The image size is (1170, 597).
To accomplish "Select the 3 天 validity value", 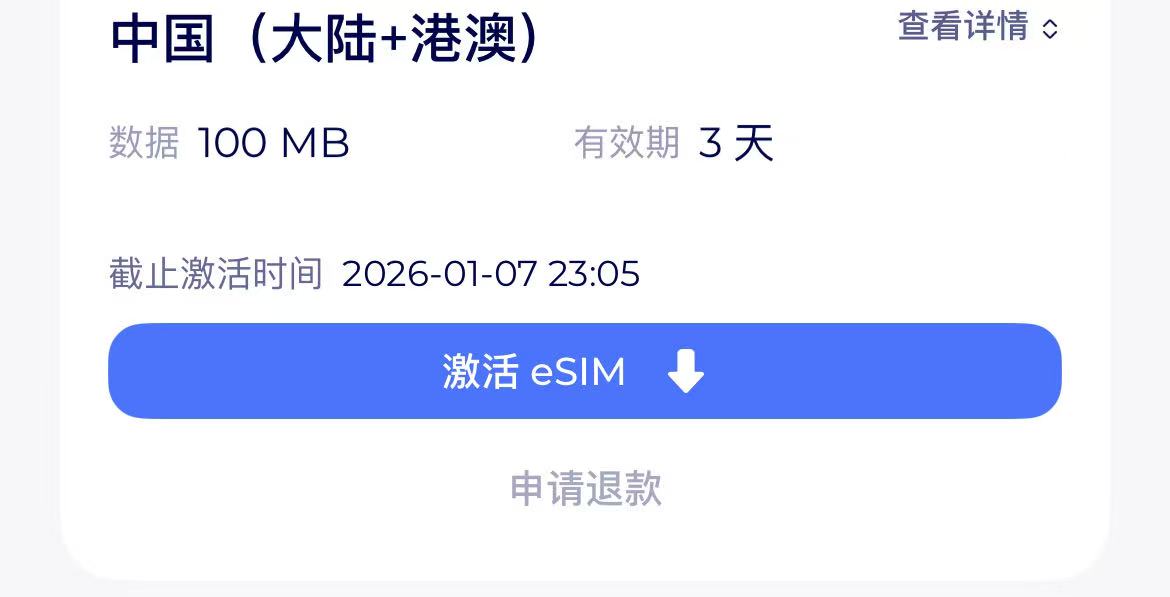I will coord(736,143).
